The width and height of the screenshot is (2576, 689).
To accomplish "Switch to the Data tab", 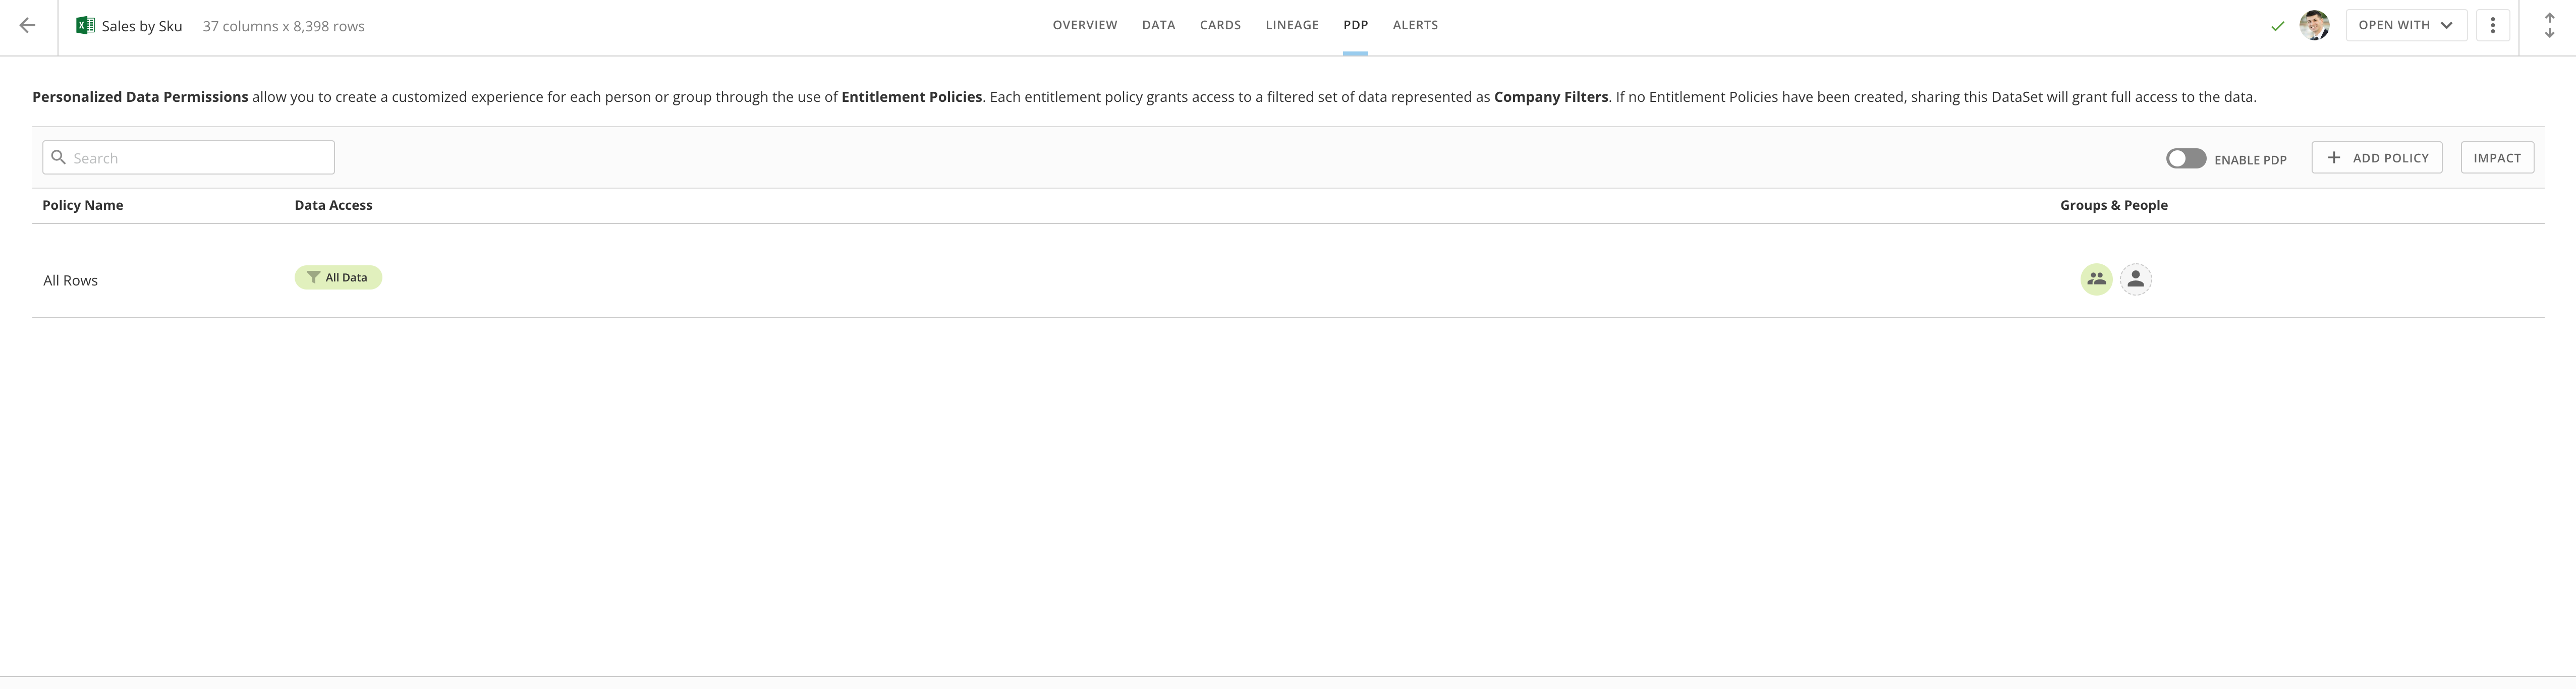I will (1158, 25).
